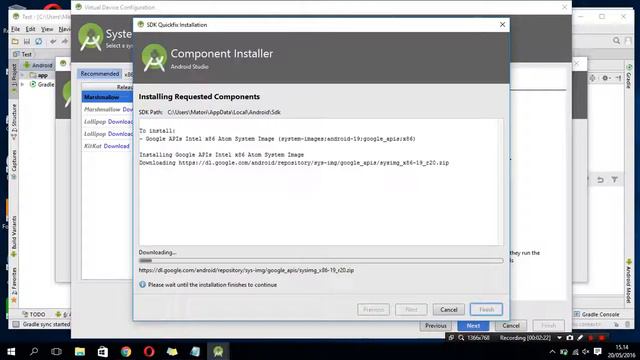Open the recorder dropdown arrow
Viewport: 640px width, 360px height.
pyautogui.click(x=559, y=338)
